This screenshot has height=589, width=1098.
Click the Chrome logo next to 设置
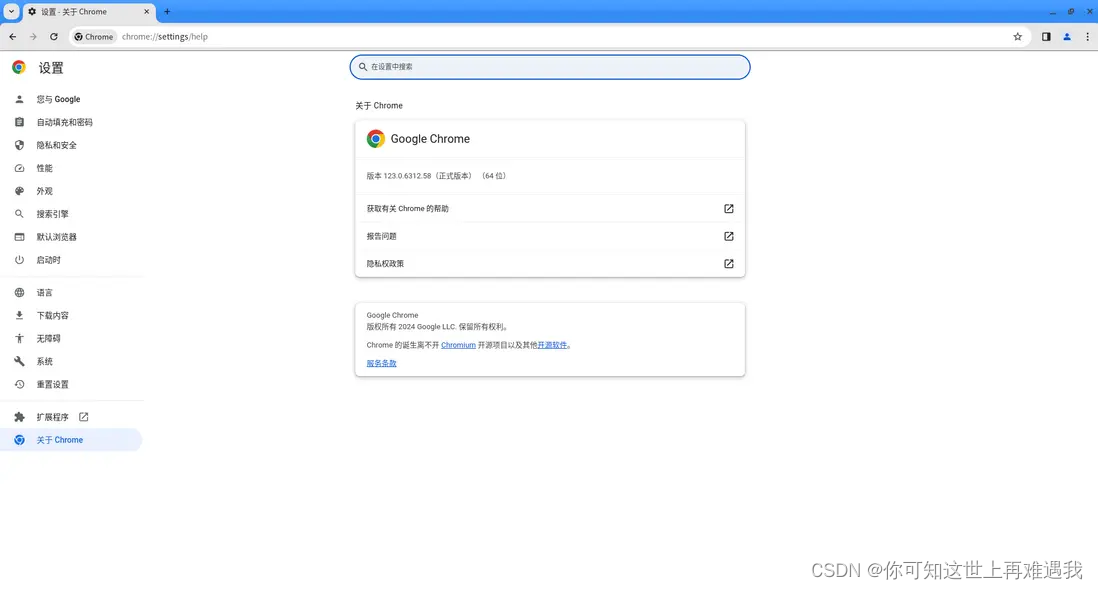[x=19, y=67]
